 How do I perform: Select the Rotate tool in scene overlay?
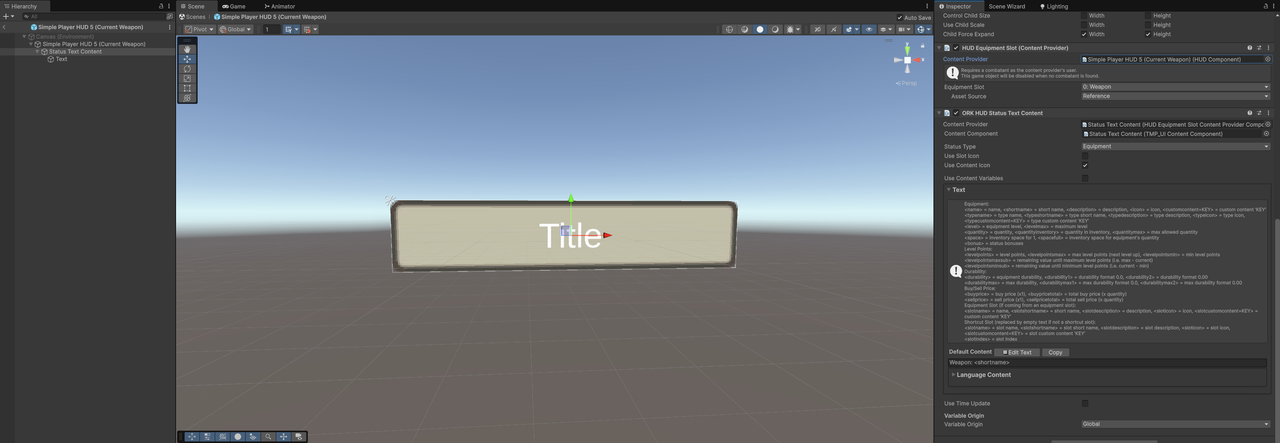click(187, 69)
